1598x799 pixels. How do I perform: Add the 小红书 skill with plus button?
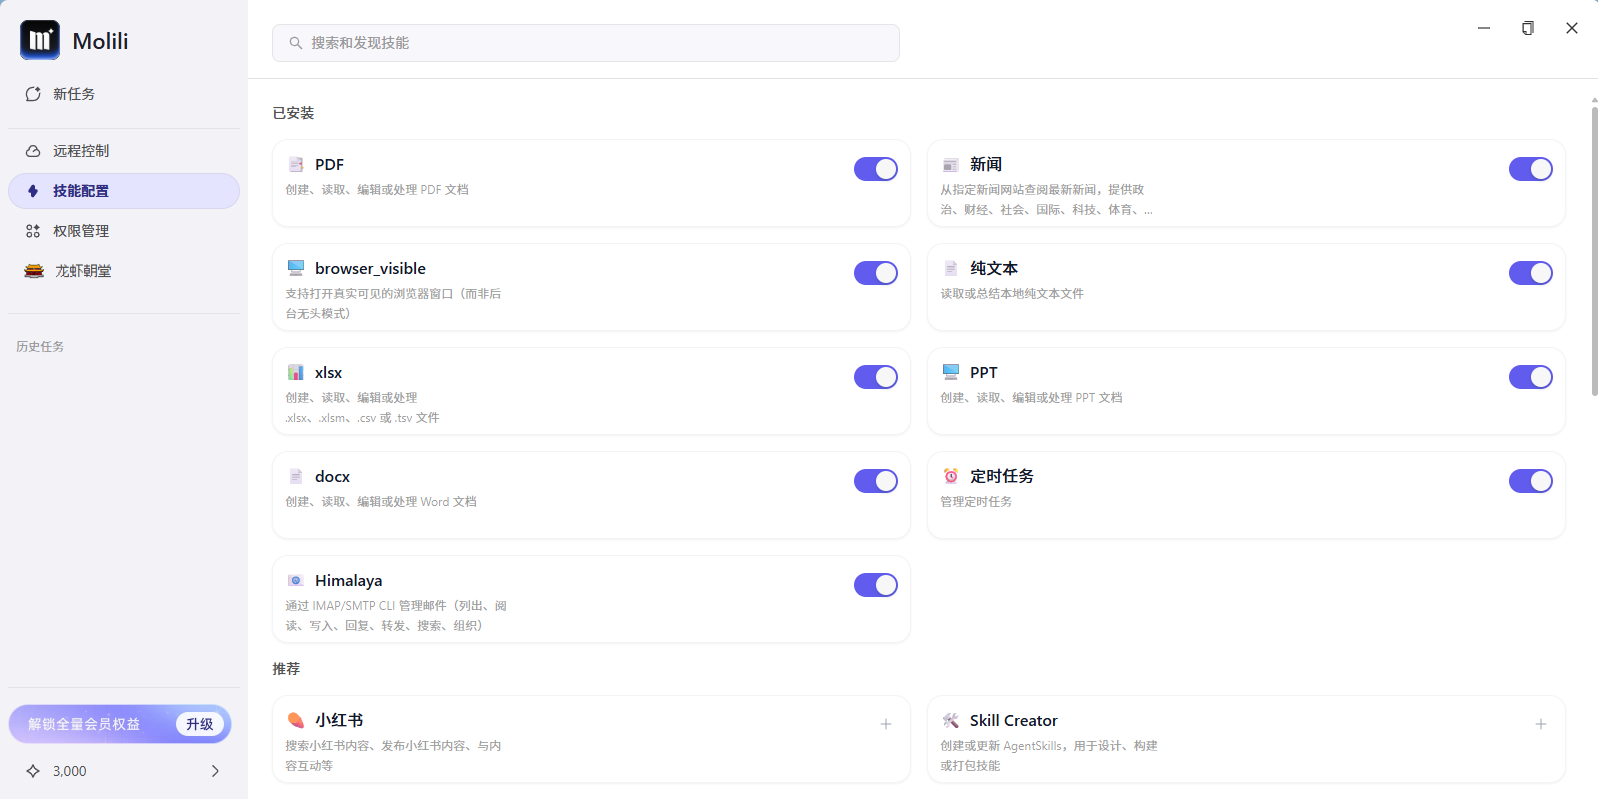coord(886,724)
